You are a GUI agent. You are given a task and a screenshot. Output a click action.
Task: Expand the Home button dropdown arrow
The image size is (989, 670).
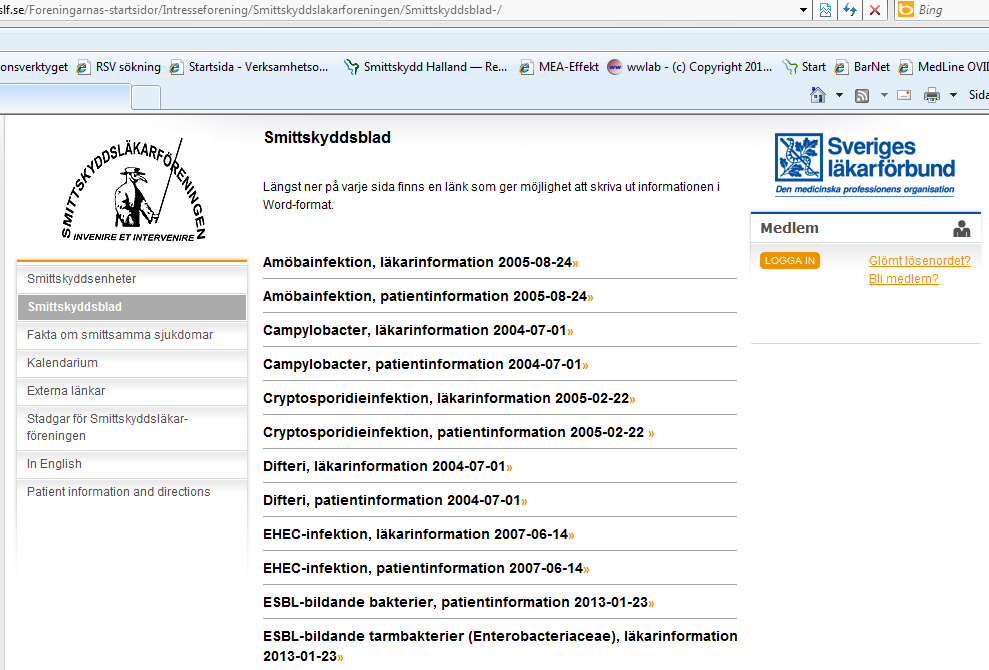click(x=839, y=95)
